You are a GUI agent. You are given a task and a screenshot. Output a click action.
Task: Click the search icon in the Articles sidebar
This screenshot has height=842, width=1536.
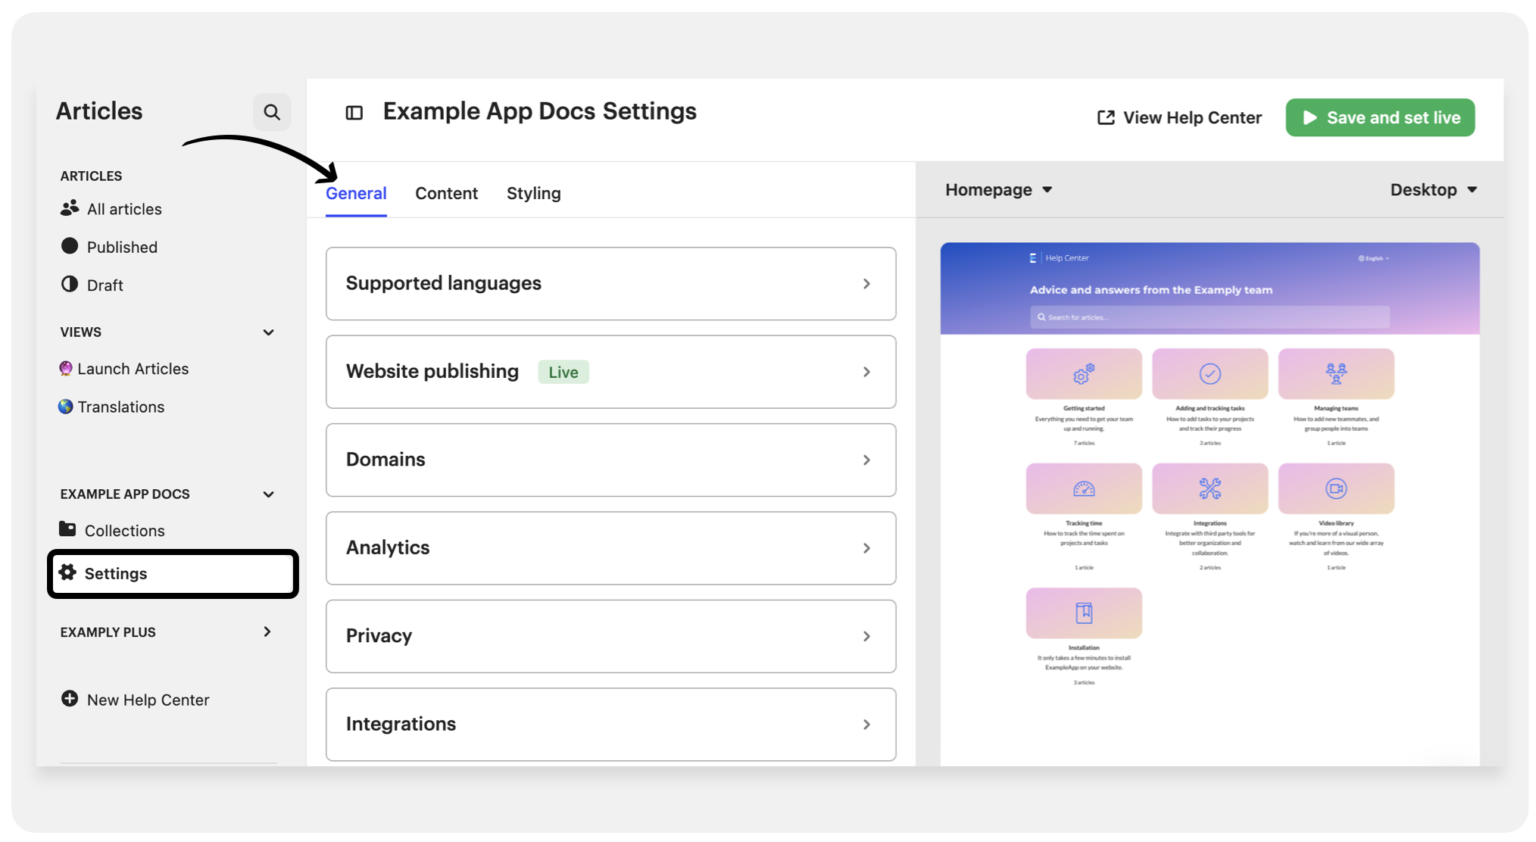pyautogui.click(x=271, y=111)
